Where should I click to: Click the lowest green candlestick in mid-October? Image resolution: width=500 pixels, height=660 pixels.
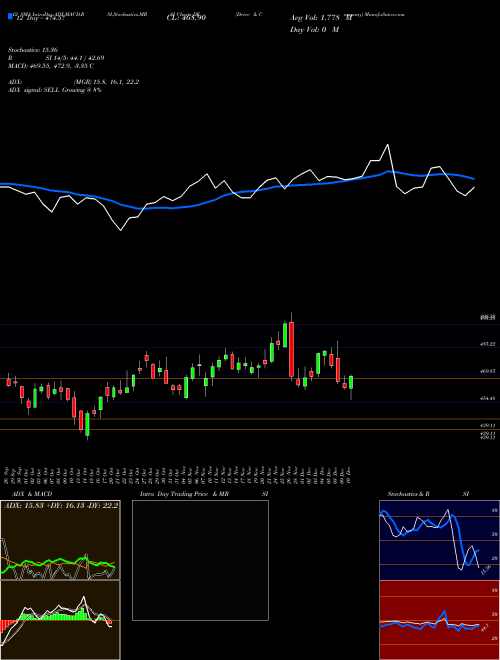(x=88, y=424)
